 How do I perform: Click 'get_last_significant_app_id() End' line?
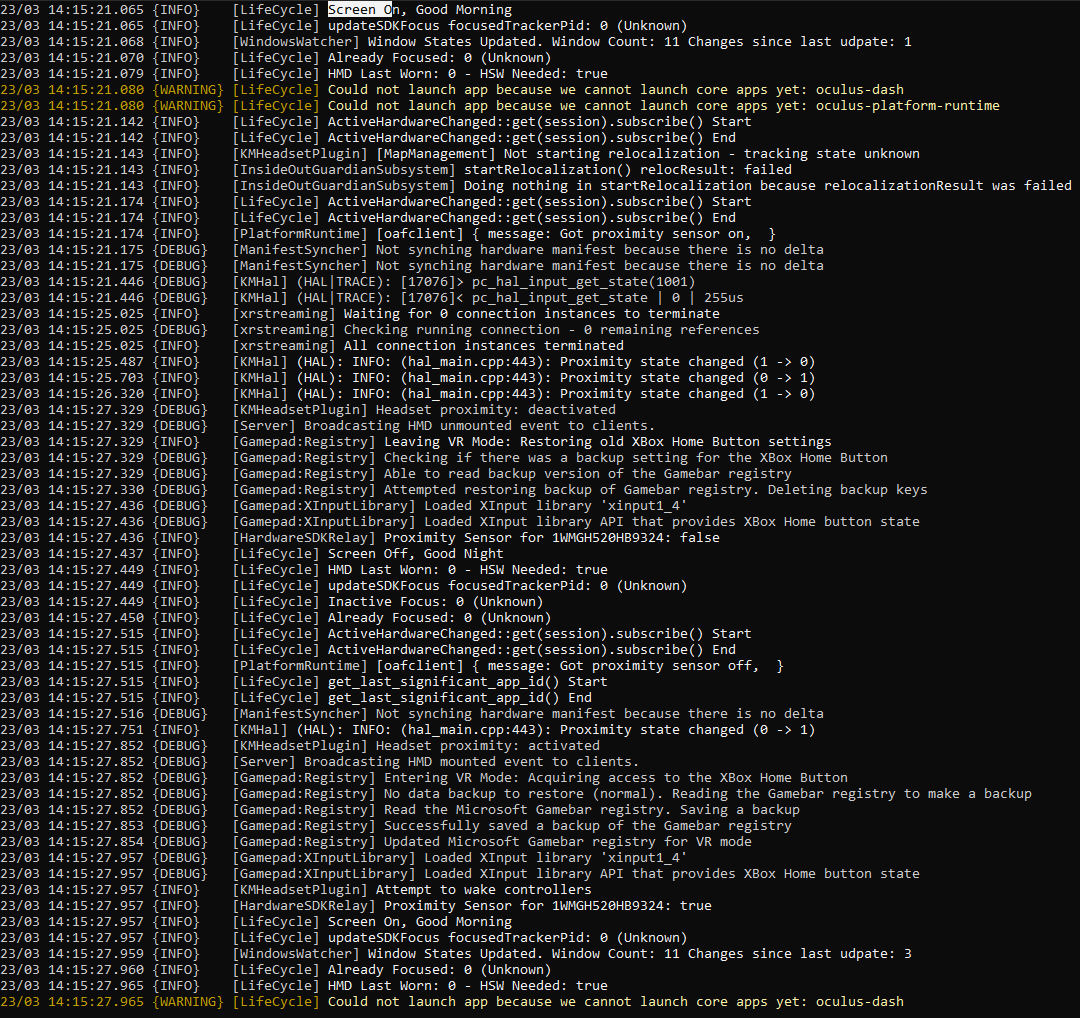tap(296, 697)
